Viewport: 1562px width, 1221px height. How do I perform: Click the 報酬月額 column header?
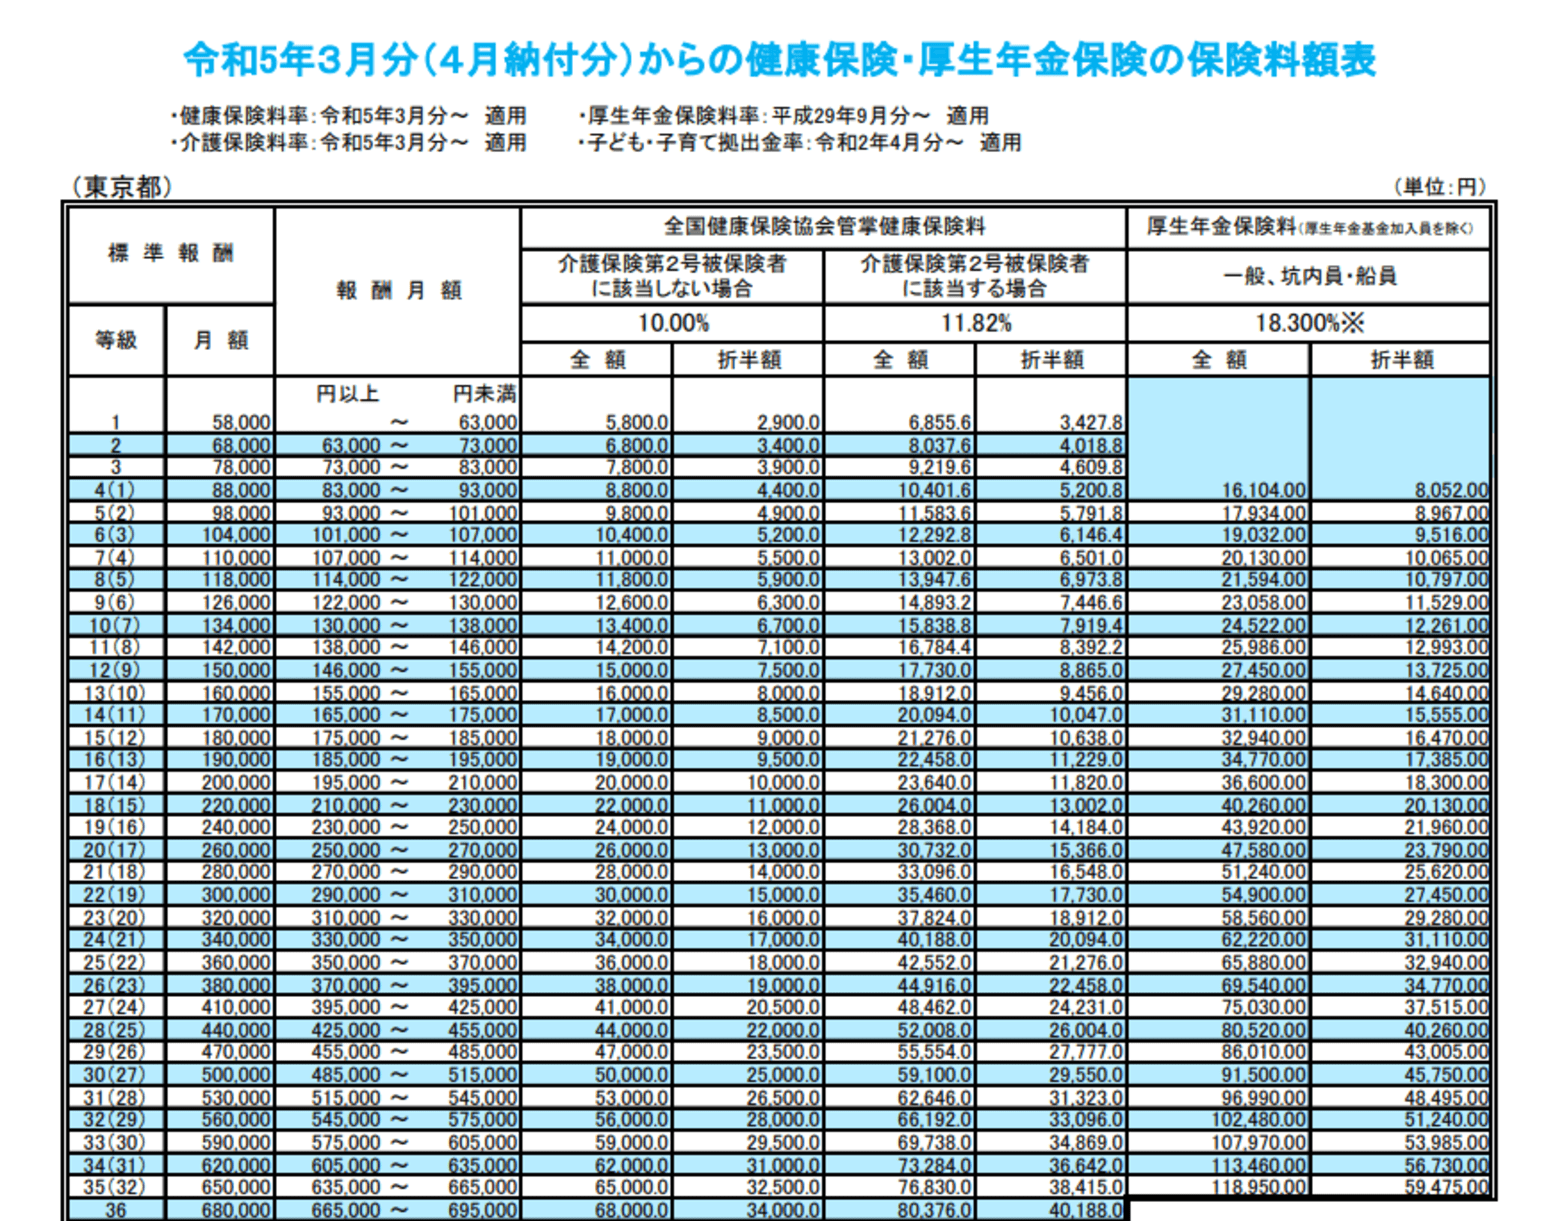coord(398,290)
